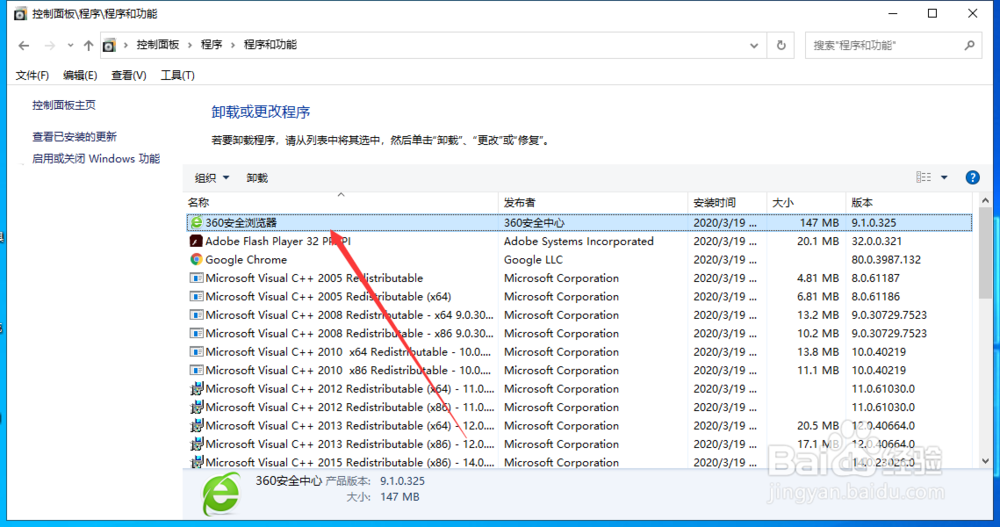Click the Back navigation arrow
The width and height of the screenshot is (1000, 527).
24,45
